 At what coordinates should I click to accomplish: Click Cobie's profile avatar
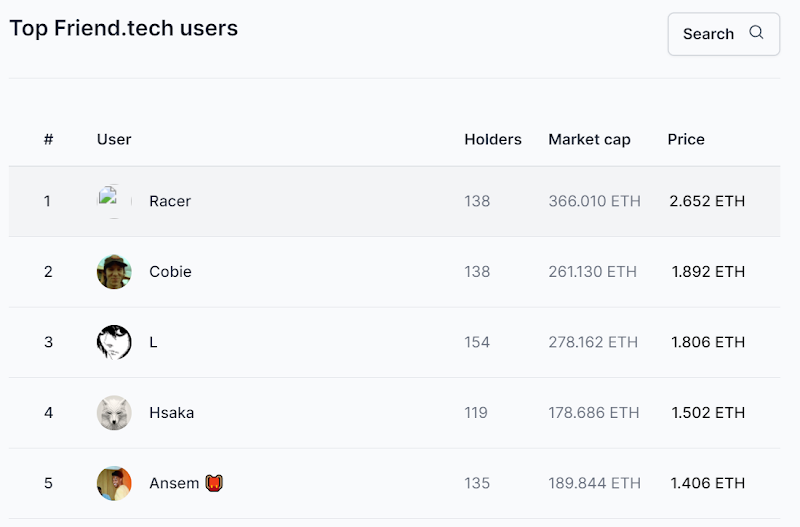pos(114,272)
